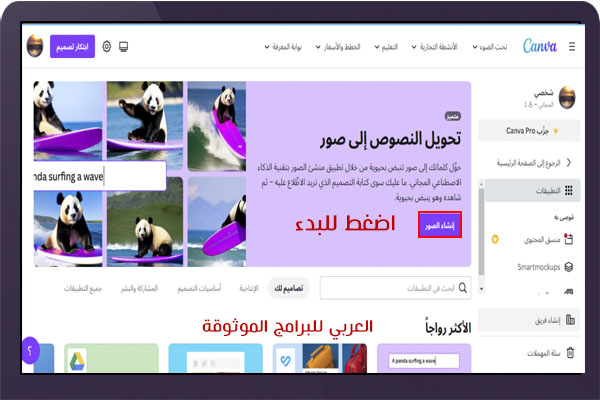600x400 pixels.
Task: Select the المشاركة والنشر tab
Action: pos(139,288)
